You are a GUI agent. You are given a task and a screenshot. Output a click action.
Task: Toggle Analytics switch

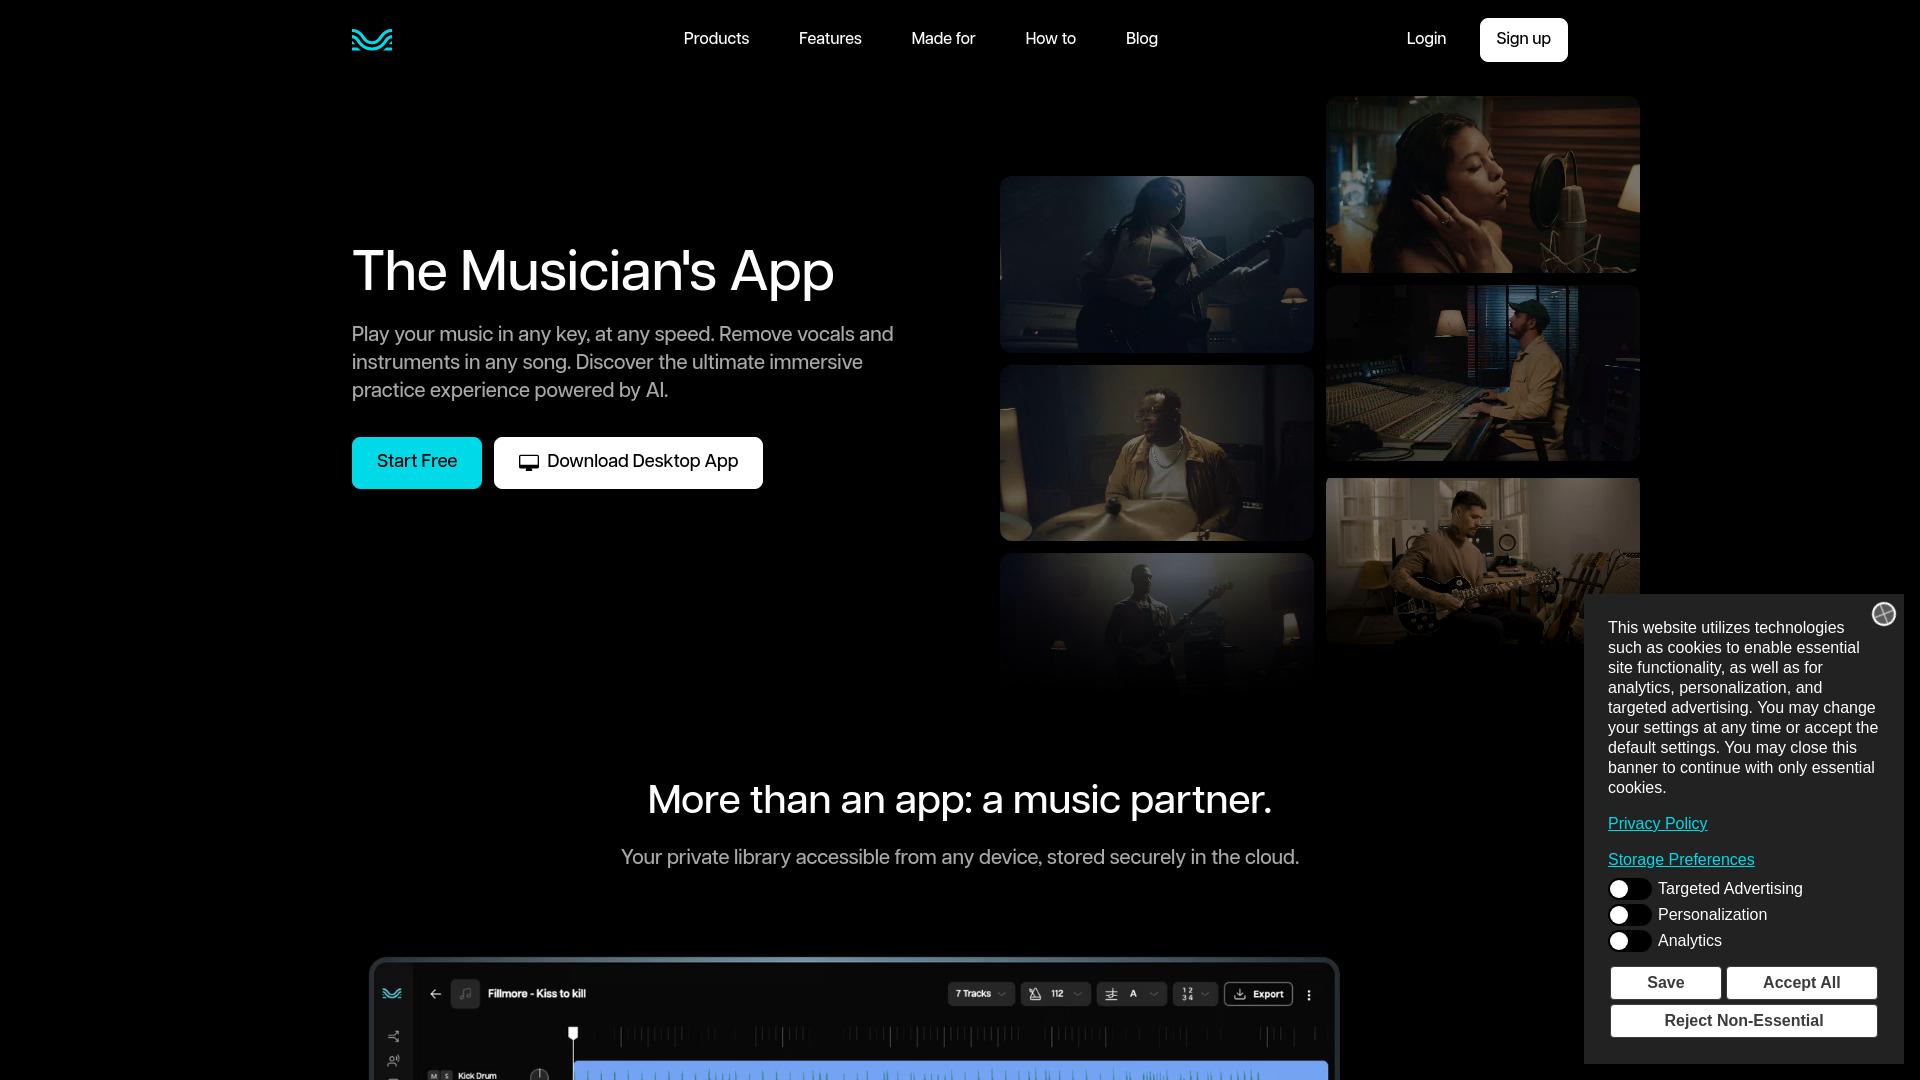click(1629, 941)
